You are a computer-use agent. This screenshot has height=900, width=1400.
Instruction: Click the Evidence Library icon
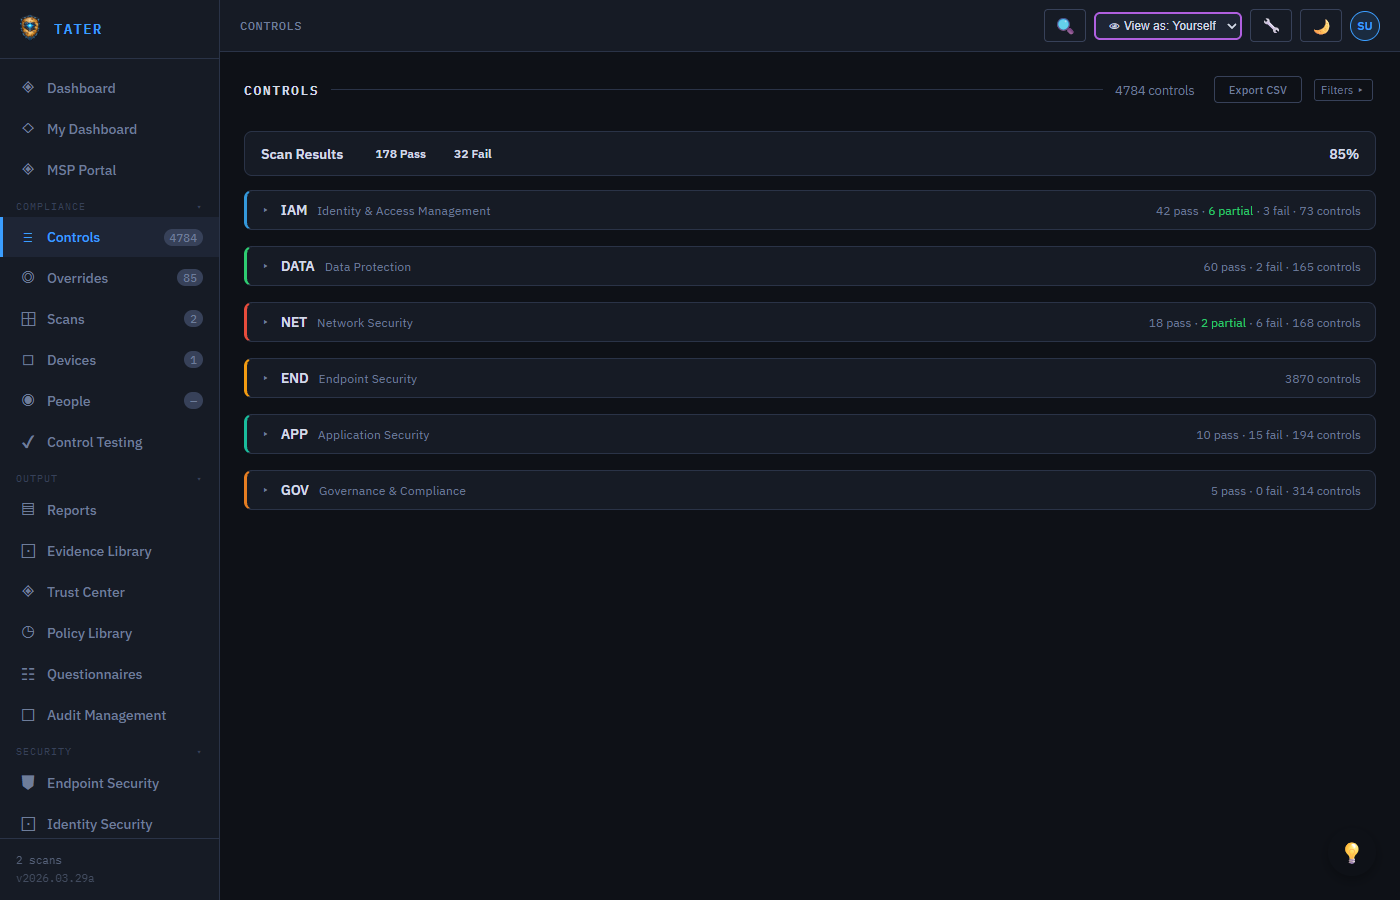click(28, 551)
